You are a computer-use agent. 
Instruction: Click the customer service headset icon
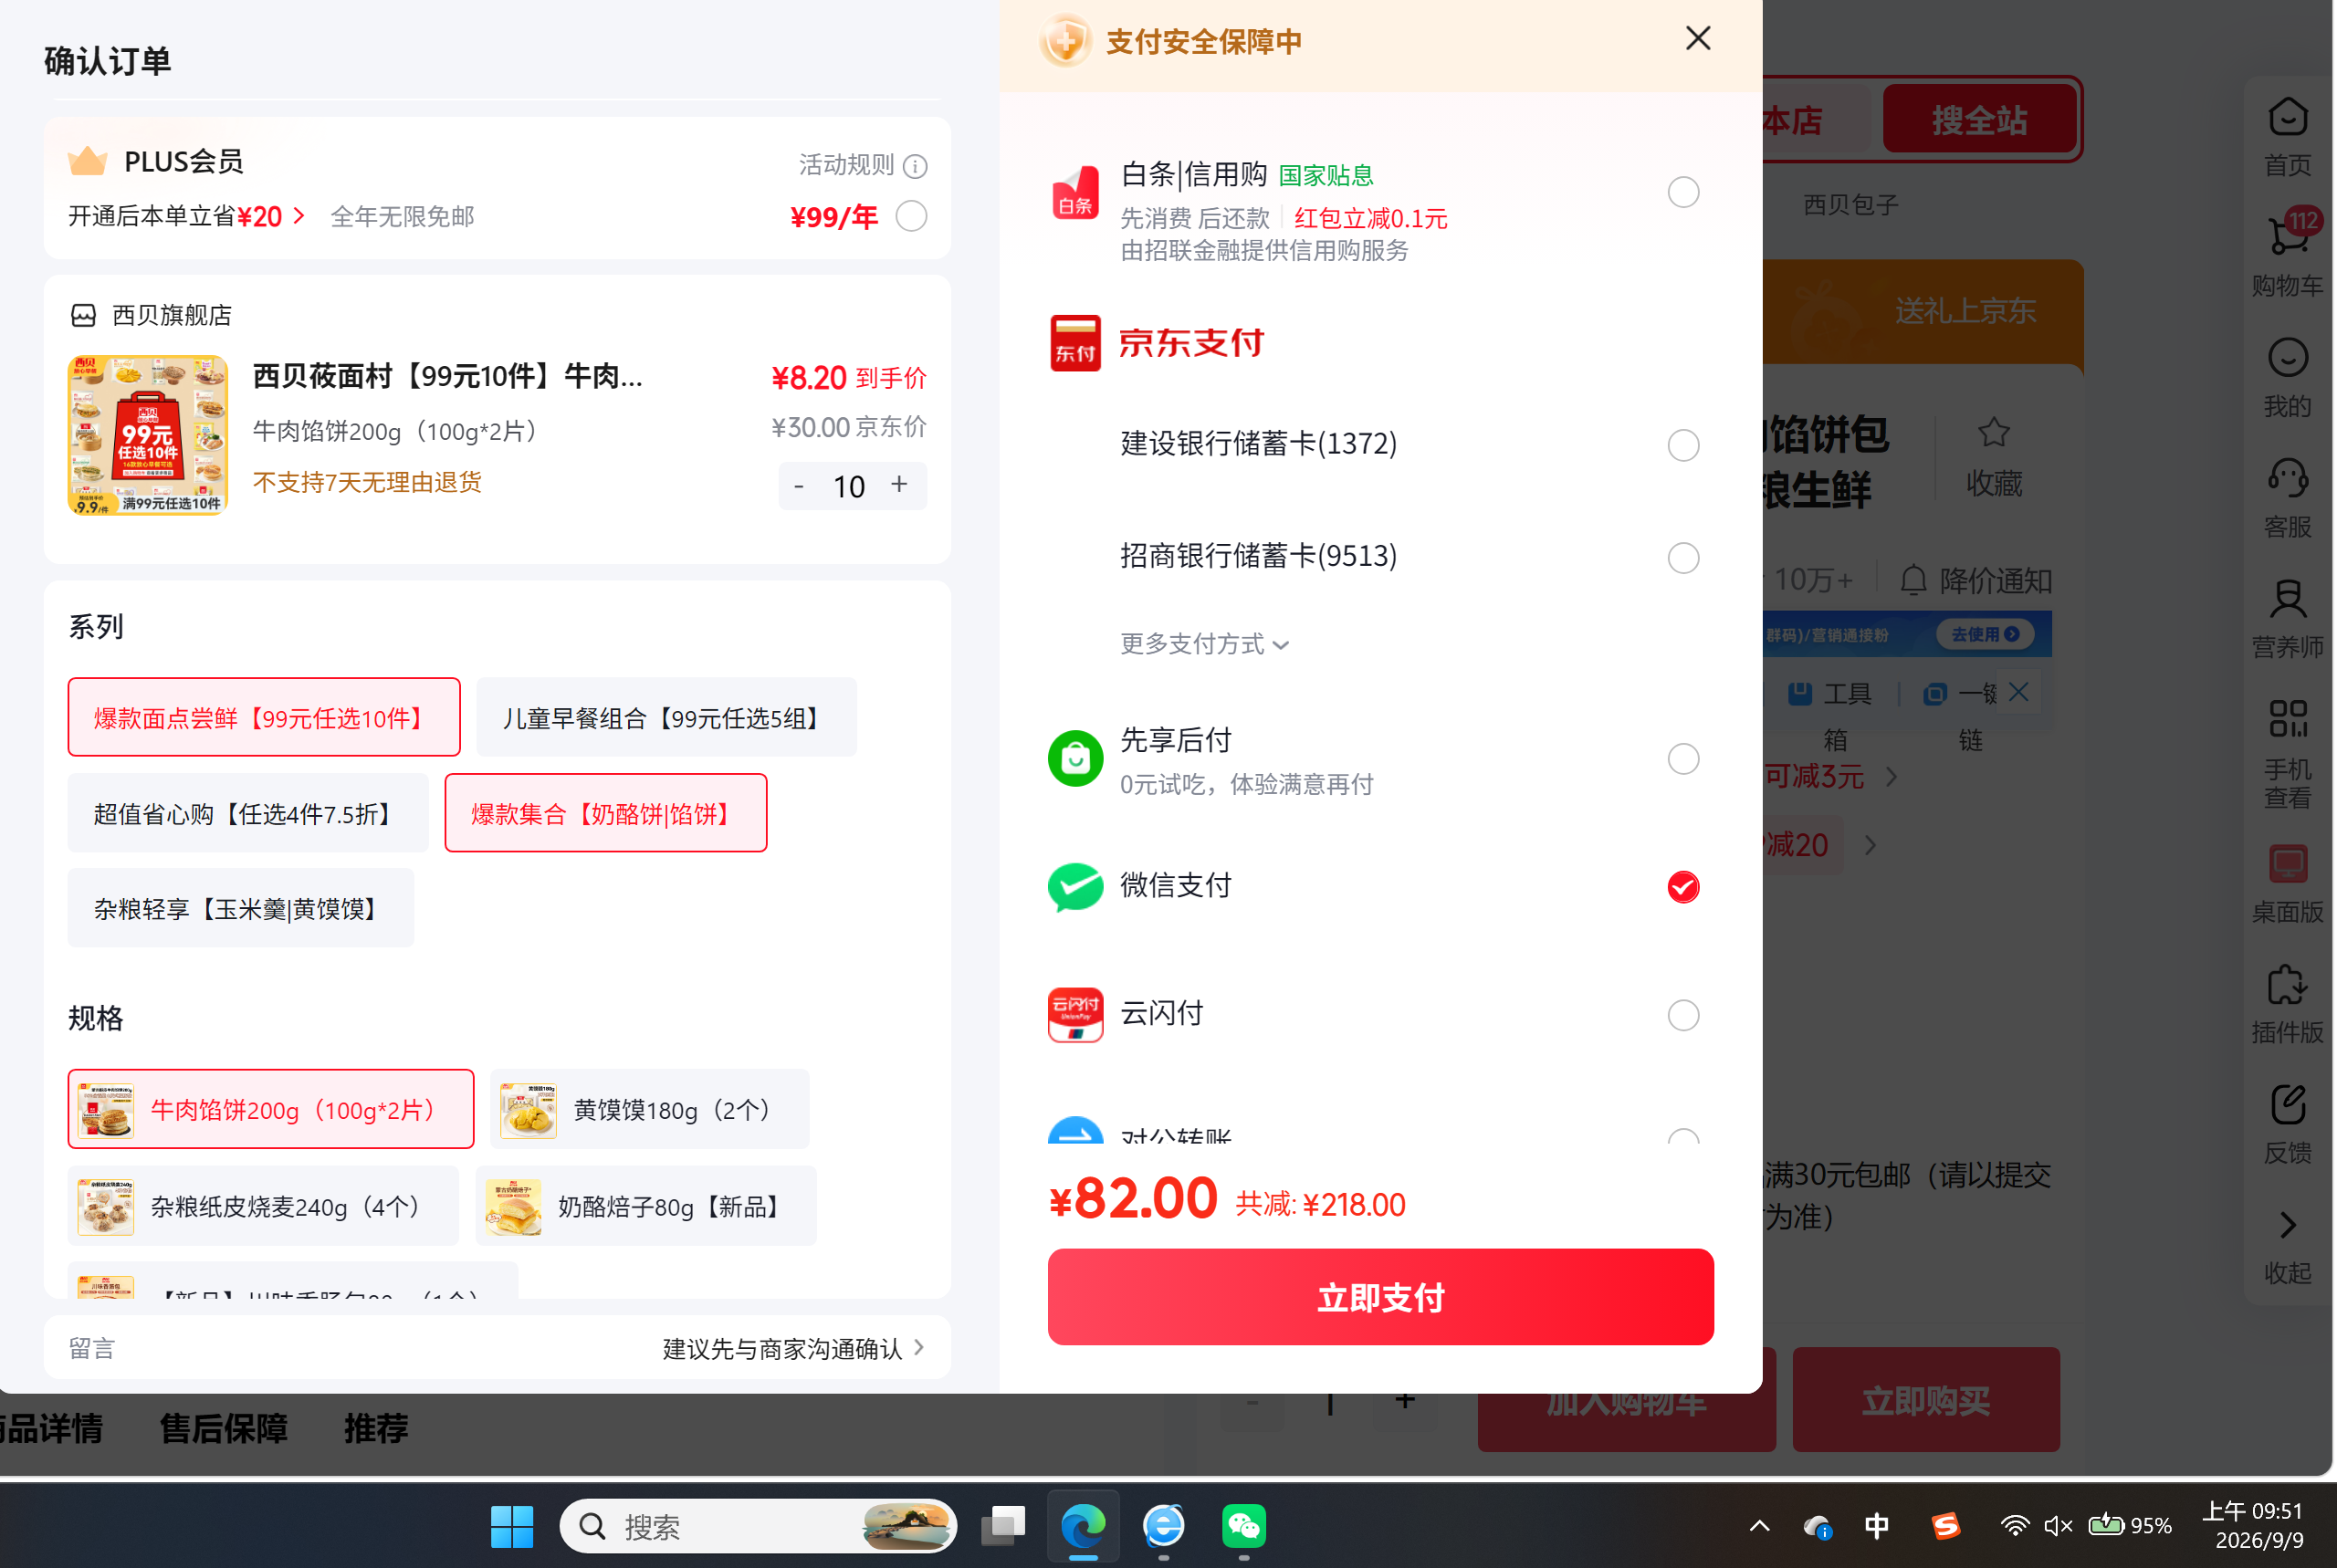click(2287, 478)
